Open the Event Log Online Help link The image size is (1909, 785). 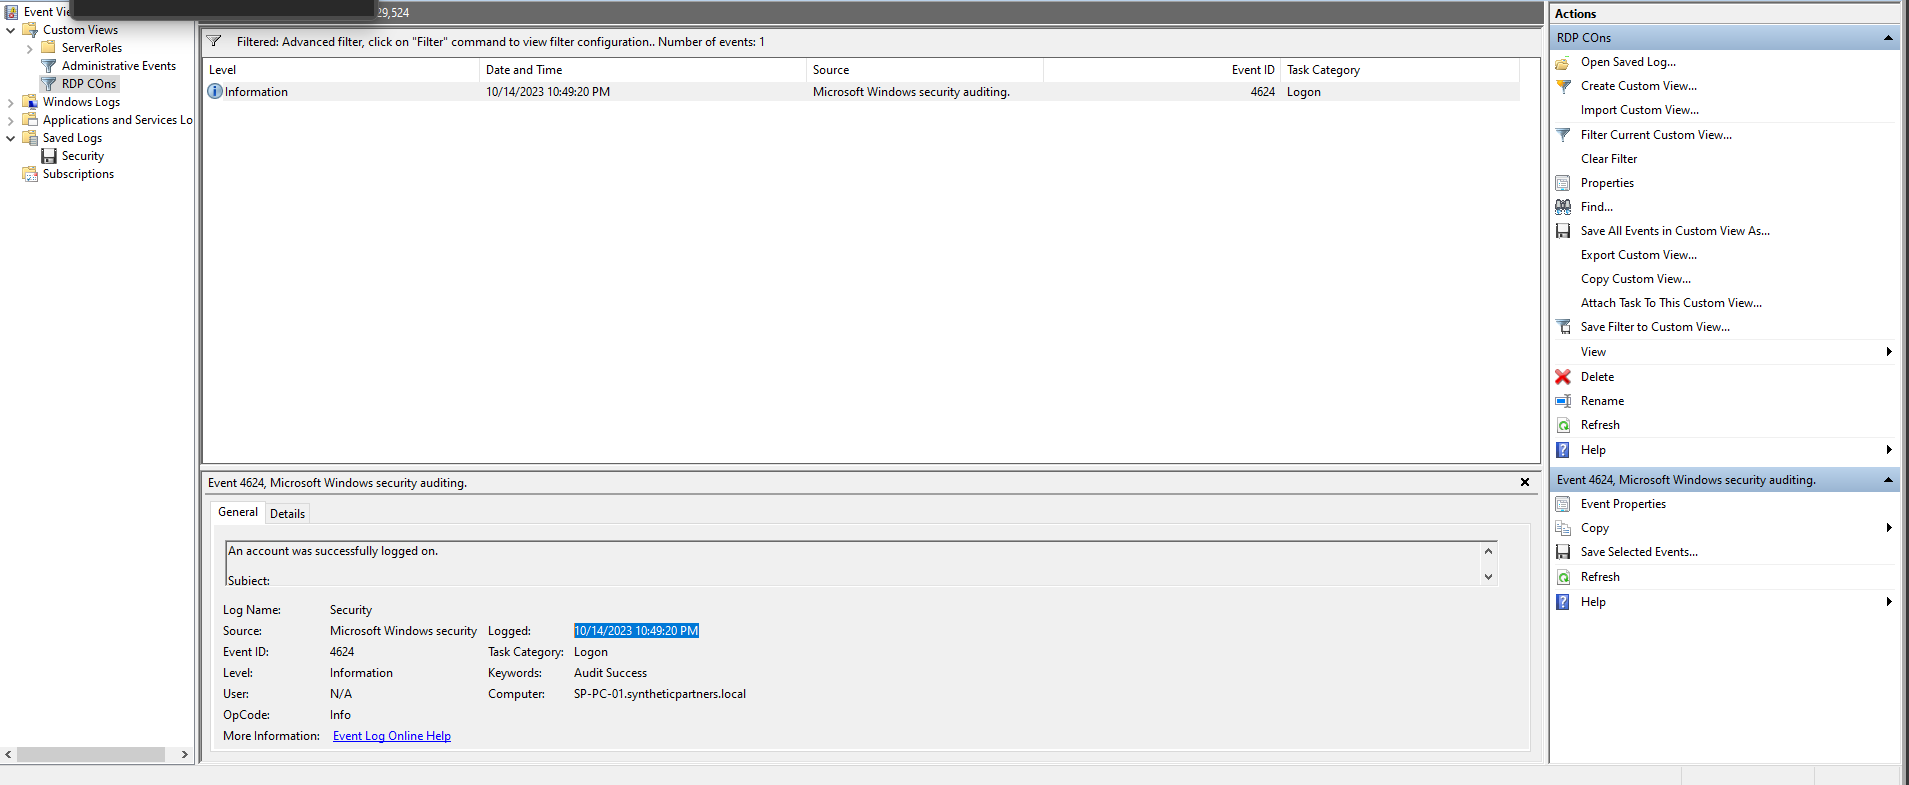click(x=391, y=736)
